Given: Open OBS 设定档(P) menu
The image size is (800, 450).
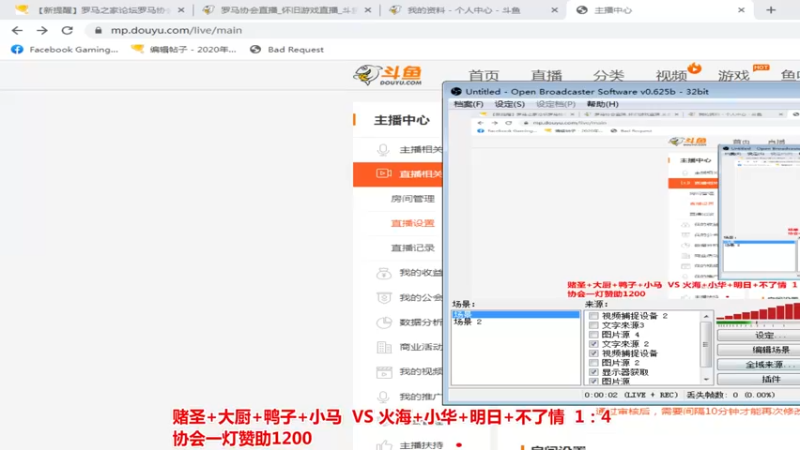Looking at the screenshot, I should pyautogui.click(x=556, y=104).
